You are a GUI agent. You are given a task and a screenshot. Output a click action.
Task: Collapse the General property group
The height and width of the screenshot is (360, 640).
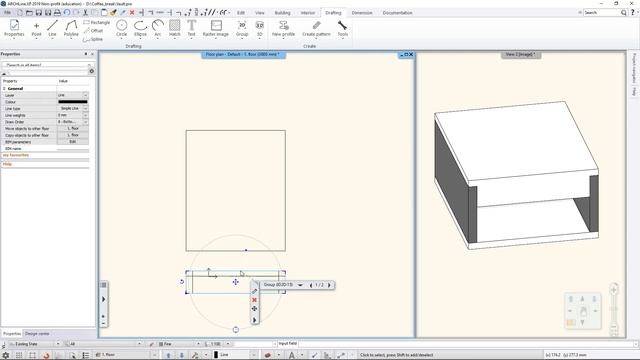pyautogui.click(x=4, y=89)
